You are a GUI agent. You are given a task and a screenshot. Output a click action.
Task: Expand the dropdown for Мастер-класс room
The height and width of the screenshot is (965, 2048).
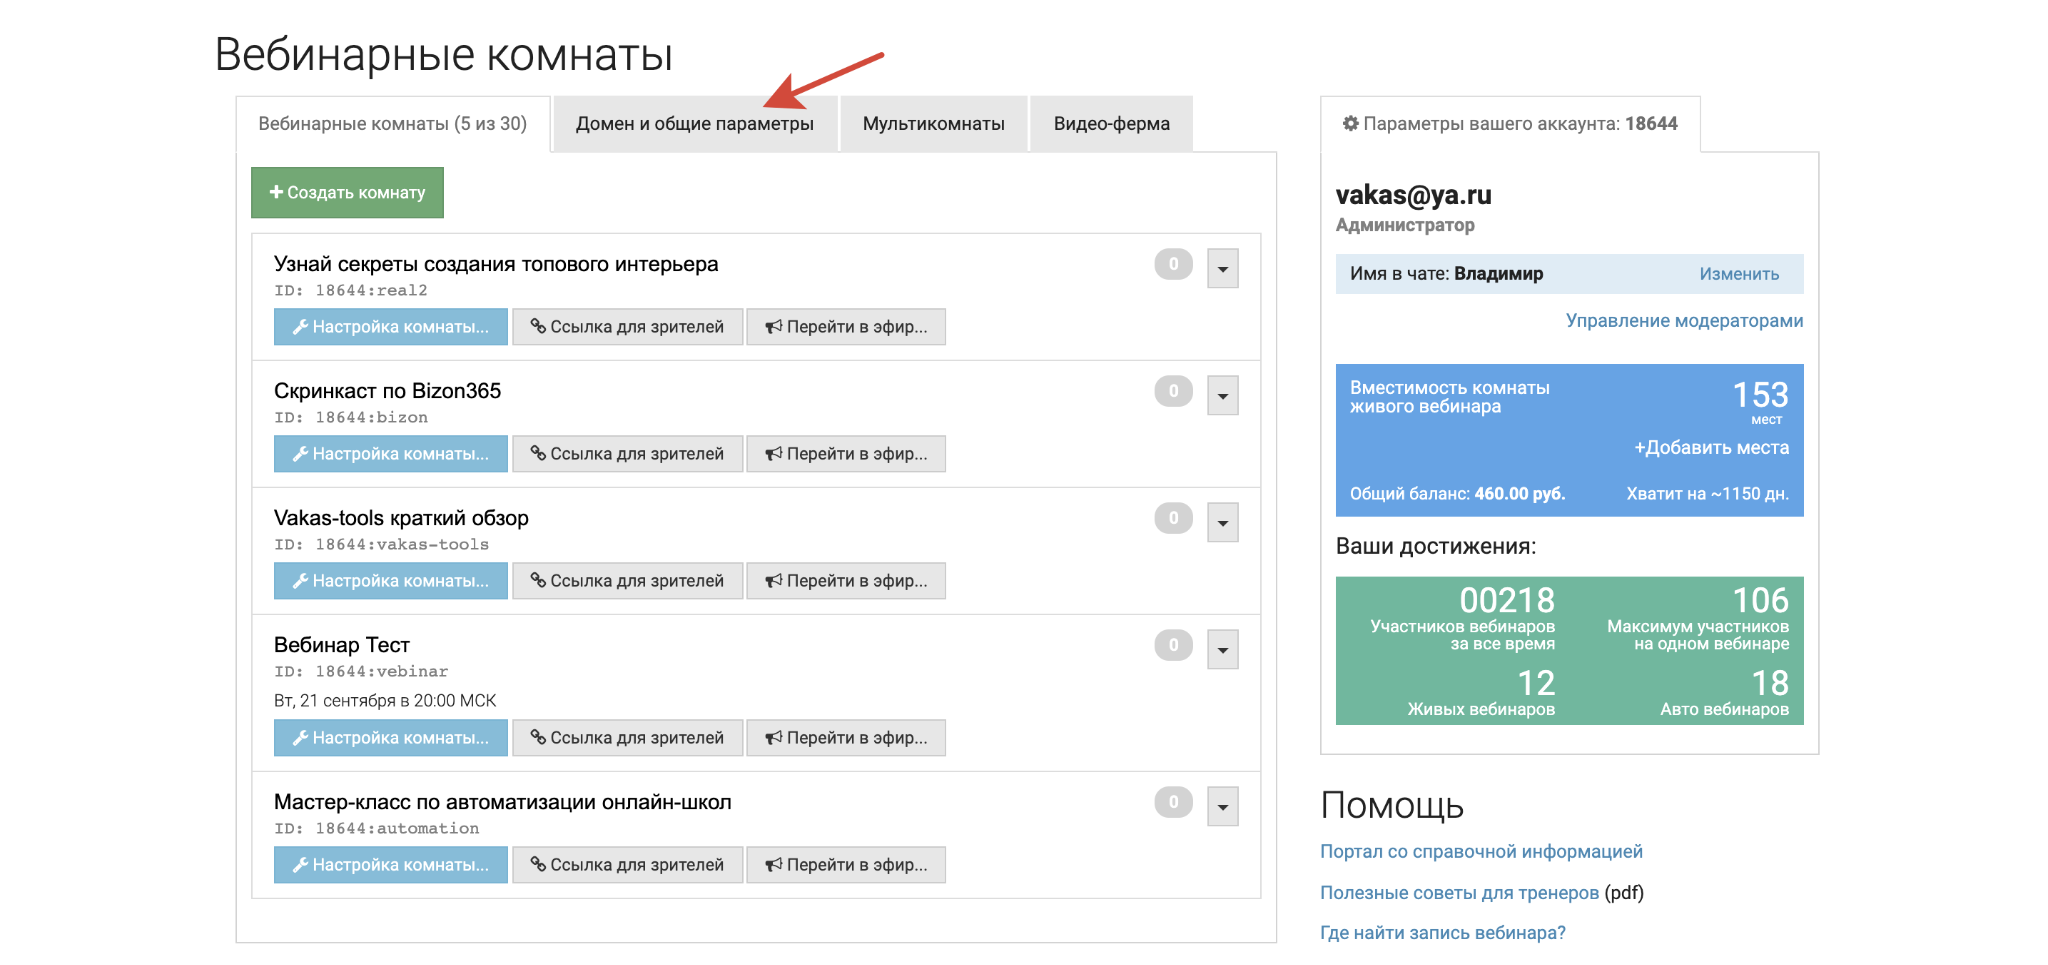pos(1221,804)
